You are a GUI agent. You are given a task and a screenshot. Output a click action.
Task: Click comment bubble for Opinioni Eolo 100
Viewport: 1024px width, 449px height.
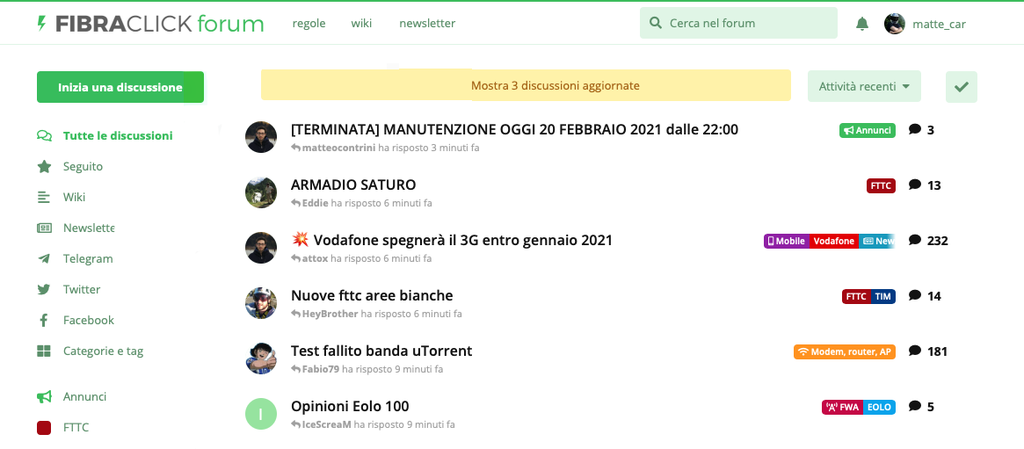tap(915, 407)
